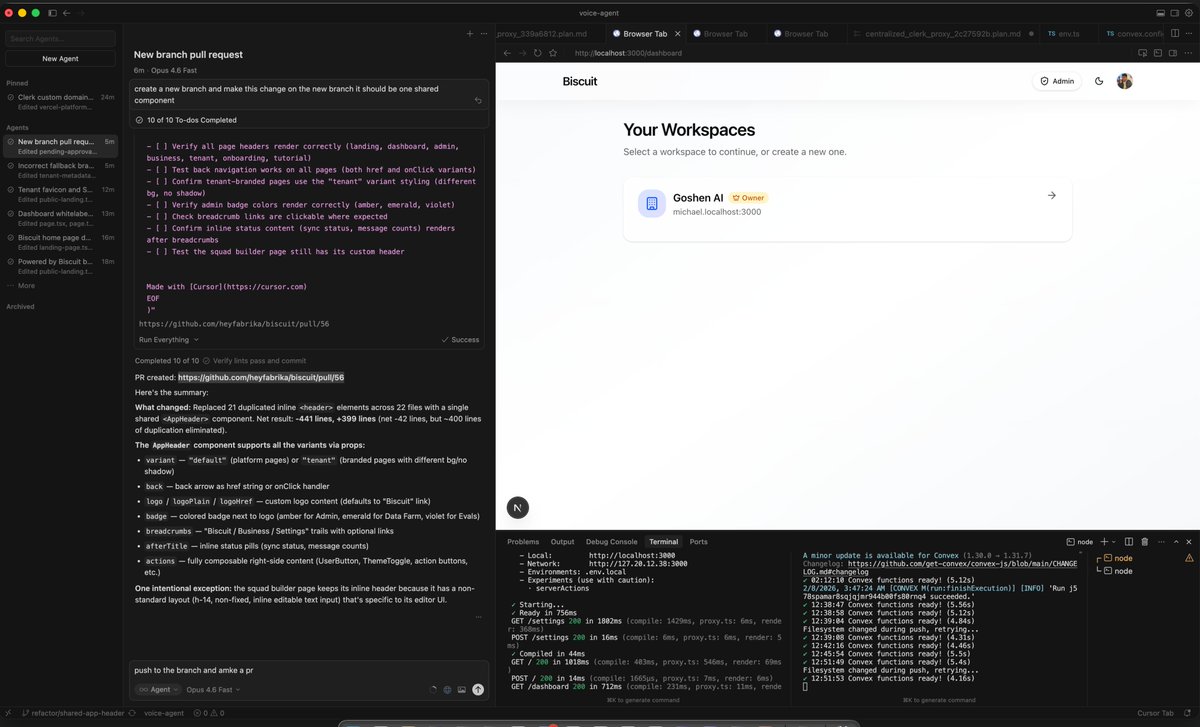Open the Dashboard whitelabel agent entry
The height and width of the screenshot is (727, 1200).
point(61,217)
